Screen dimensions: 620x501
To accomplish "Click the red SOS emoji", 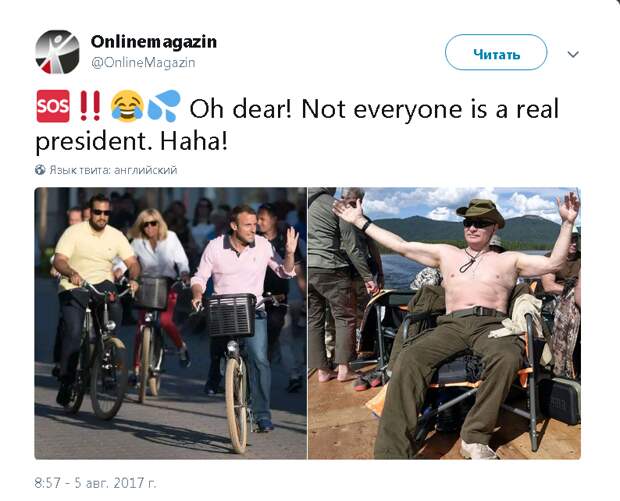I will pyautogui.click(x=53, y=106).
